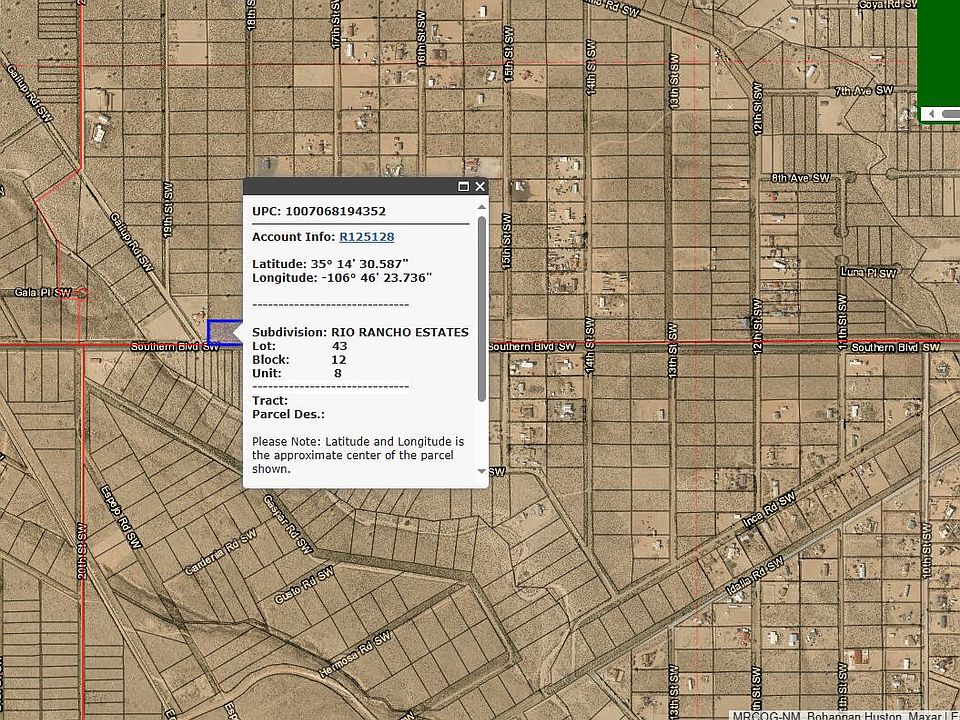Maximize the parcel info popup
This screenshot has height=720, width=960.
464,187
